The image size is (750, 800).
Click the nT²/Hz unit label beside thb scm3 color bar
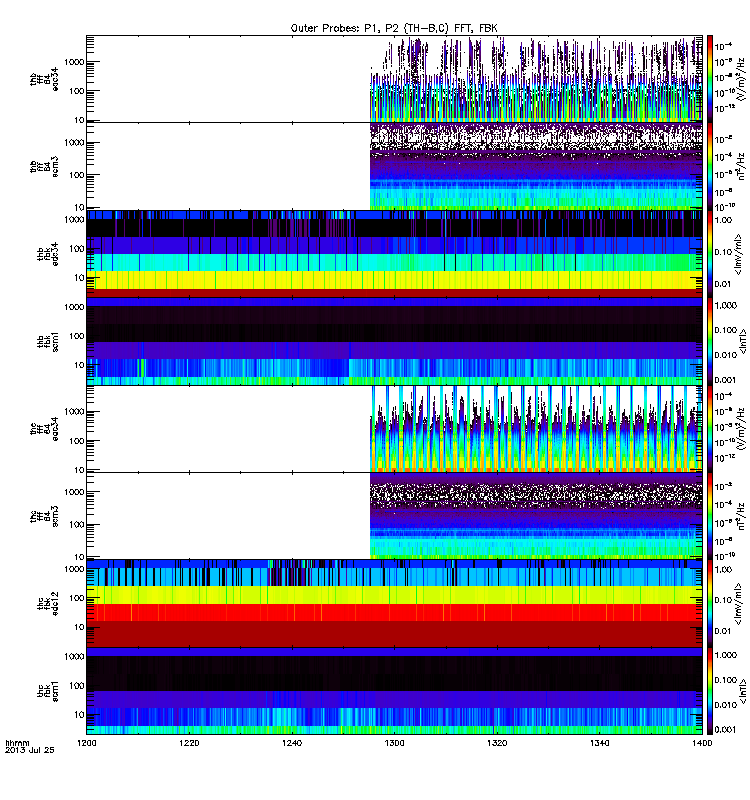tap(742, 166)
